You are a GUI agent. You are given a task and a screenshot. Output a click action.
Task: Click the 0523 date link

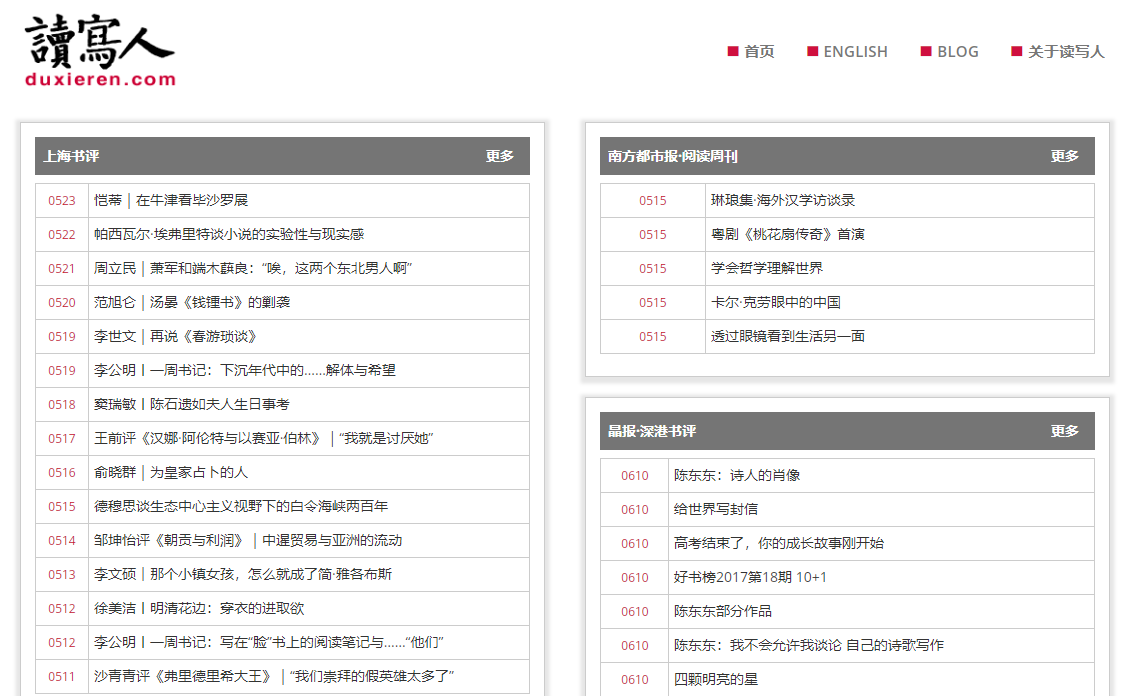point(61,200)
